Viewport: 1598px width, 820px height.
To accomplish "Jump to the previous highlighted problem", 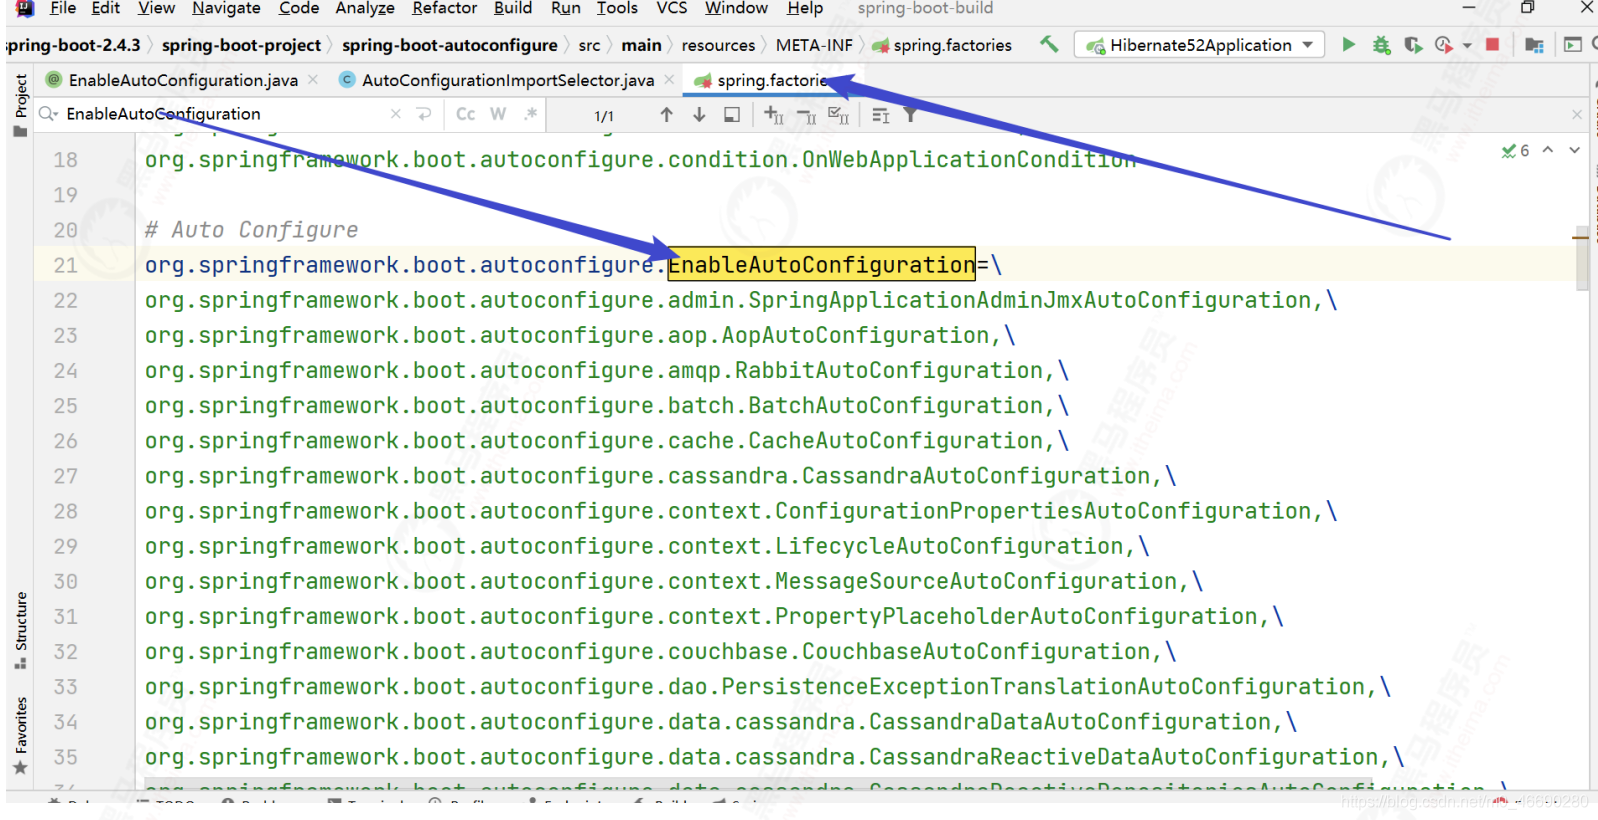I will (x=1547, y=150).
